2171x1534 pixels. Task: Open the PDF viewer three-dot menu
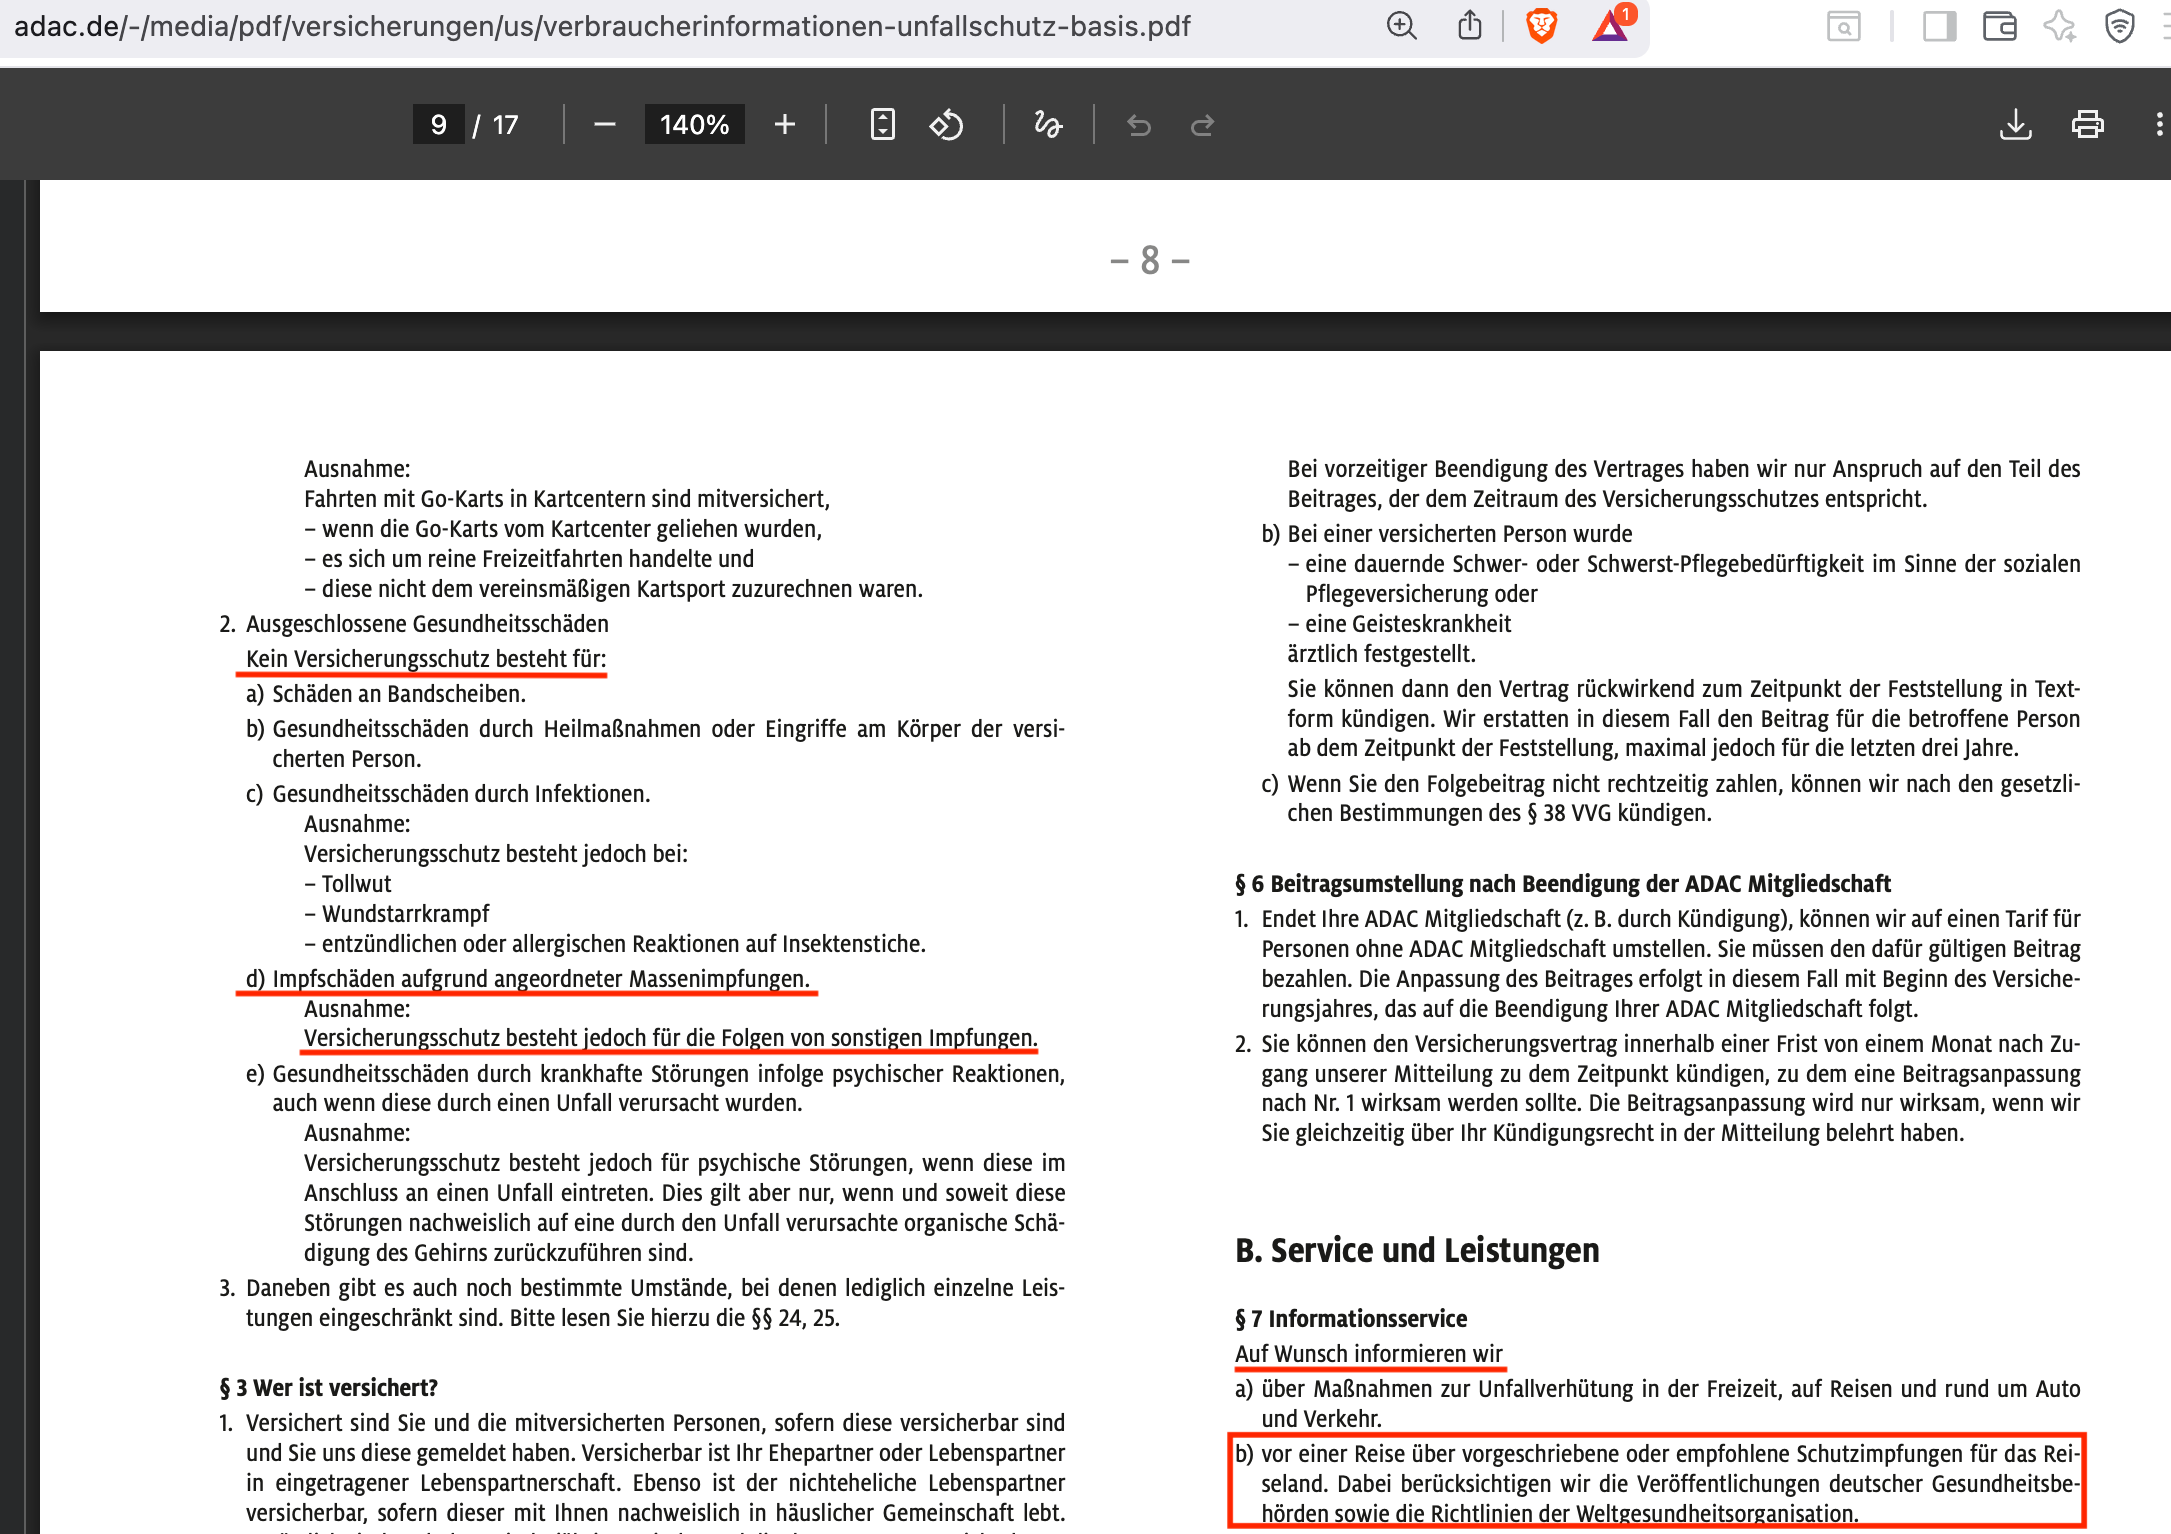[x=2159, y=125]
